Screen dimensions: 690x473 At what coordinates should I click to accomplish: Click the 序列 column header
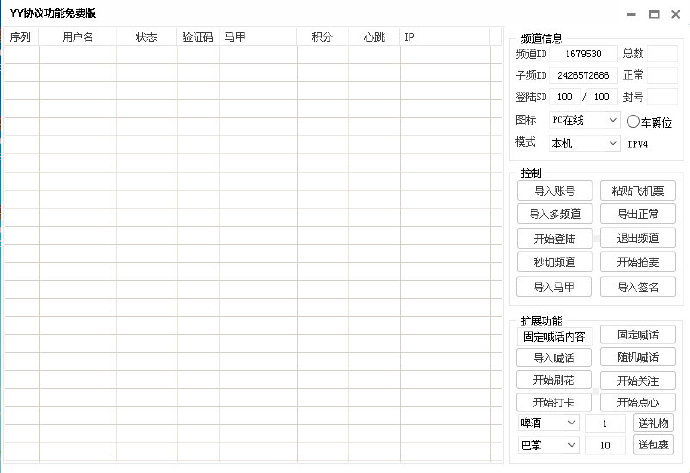pyautogui.click(x=21, y=37)
